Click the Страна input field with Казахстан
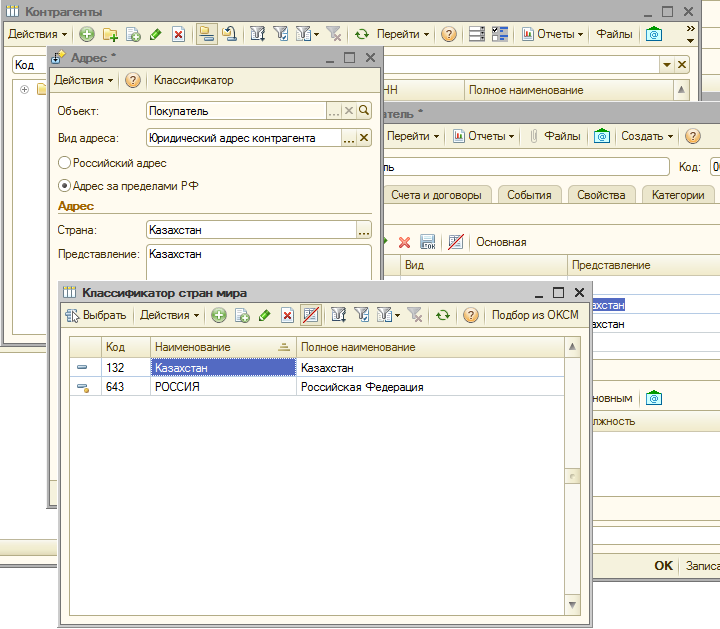 click(x=250, y=230)
